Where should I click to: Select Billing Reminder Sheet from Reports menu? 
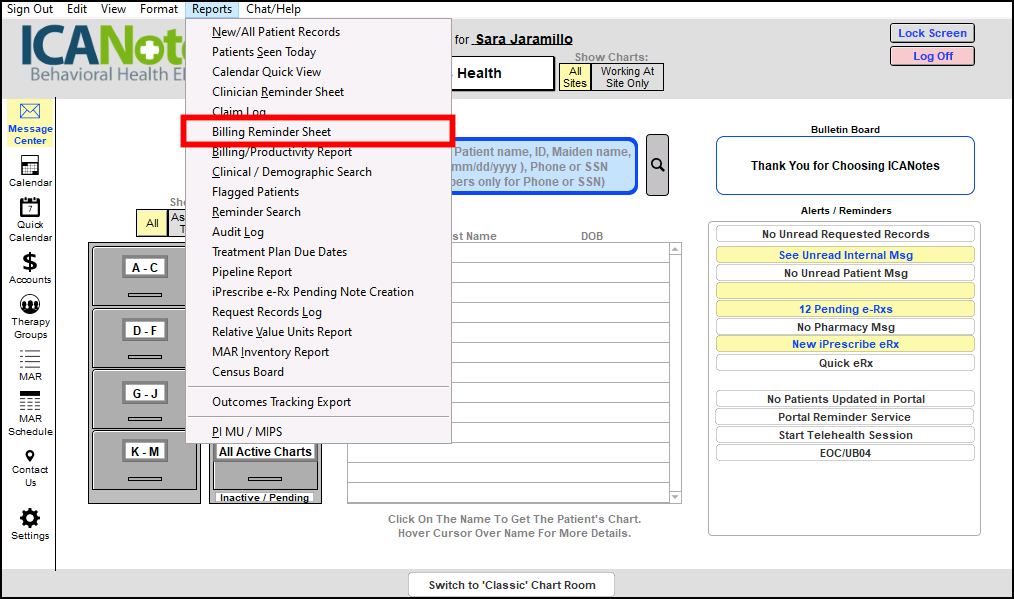click(x=271, y=132)
